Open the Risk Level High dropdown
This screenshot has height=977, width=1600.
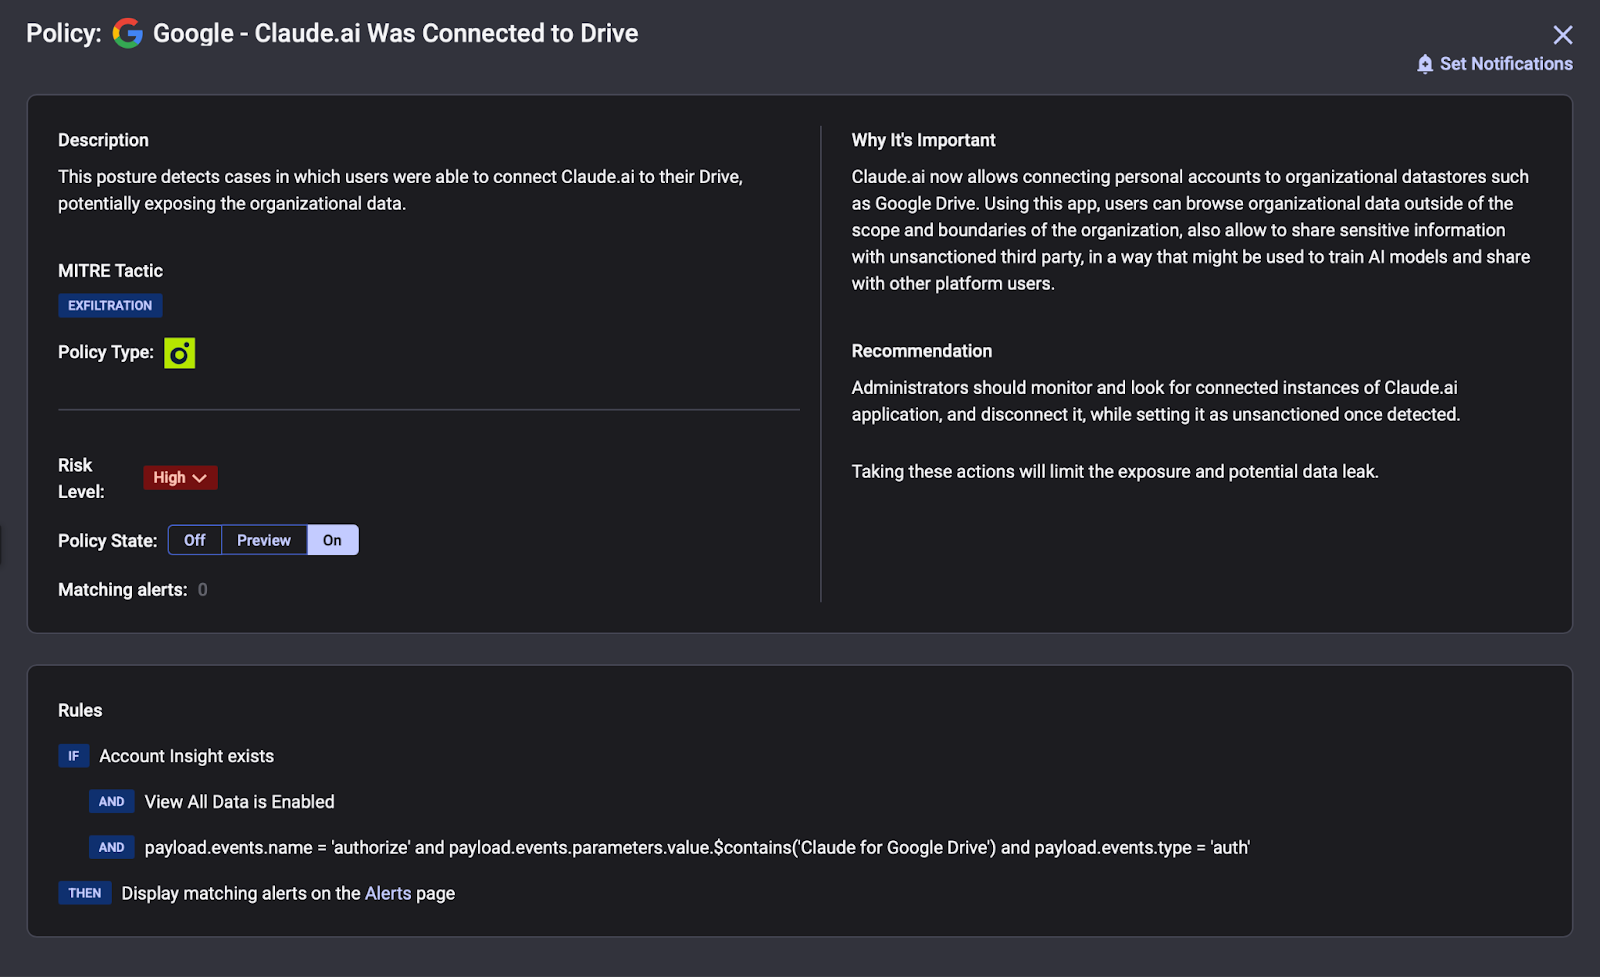pos(180,478)
